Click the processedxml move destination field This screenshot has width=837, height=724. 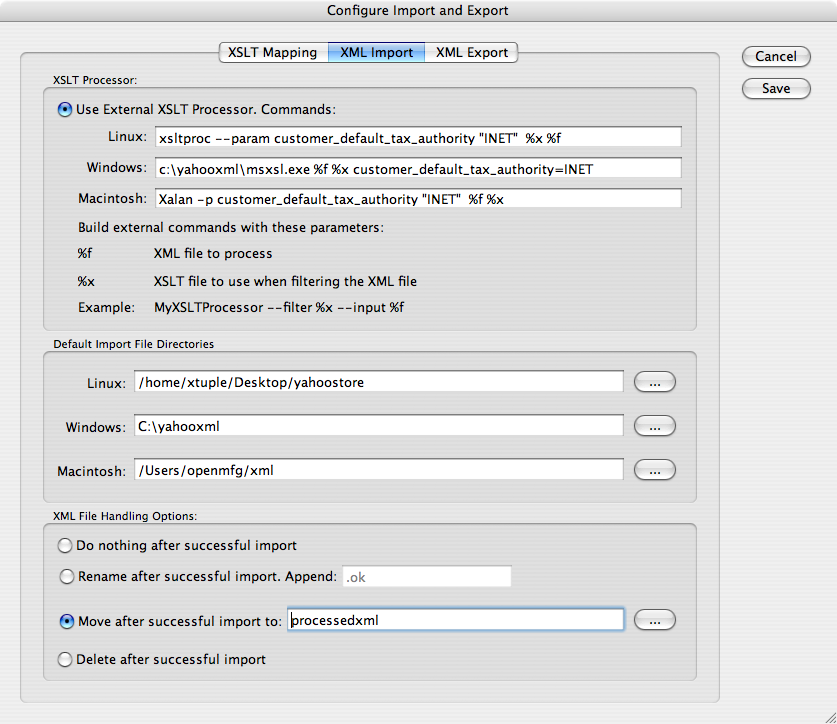pyautogui.click(x=455, y=621)
